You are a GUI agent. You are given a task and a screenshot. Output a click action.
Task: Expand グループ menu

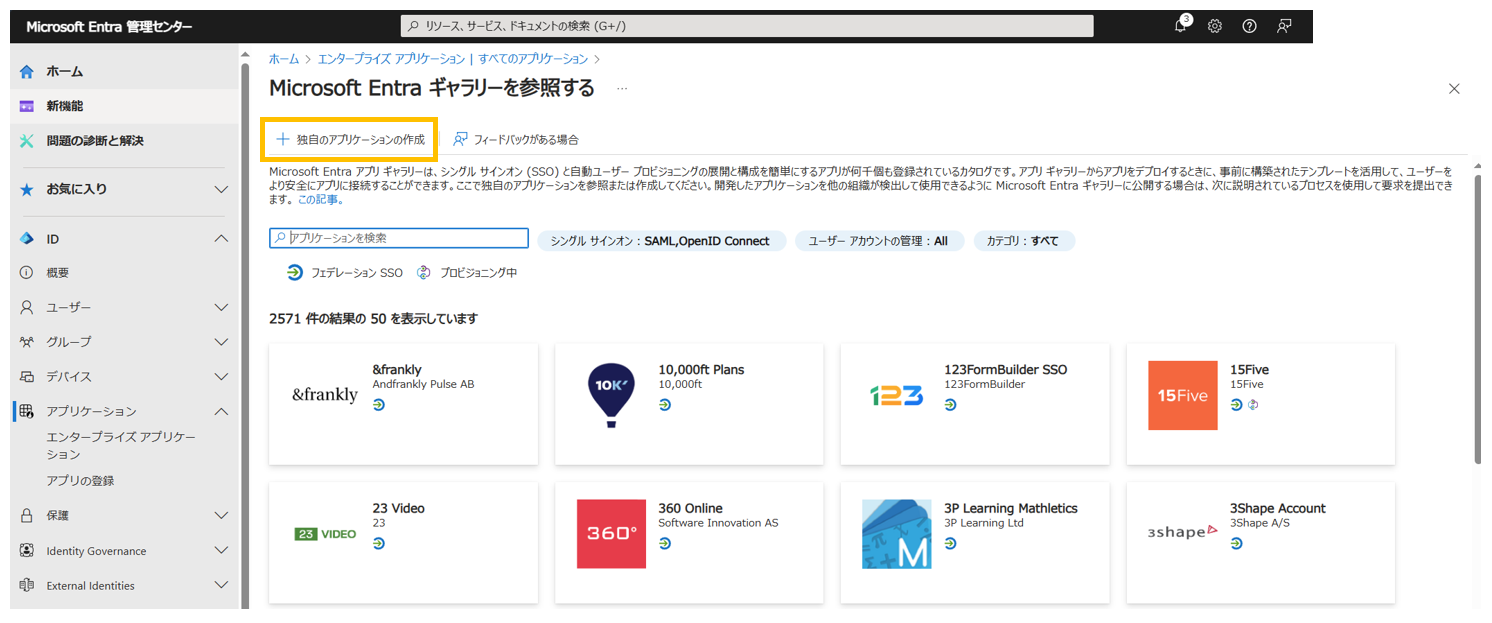221,342
